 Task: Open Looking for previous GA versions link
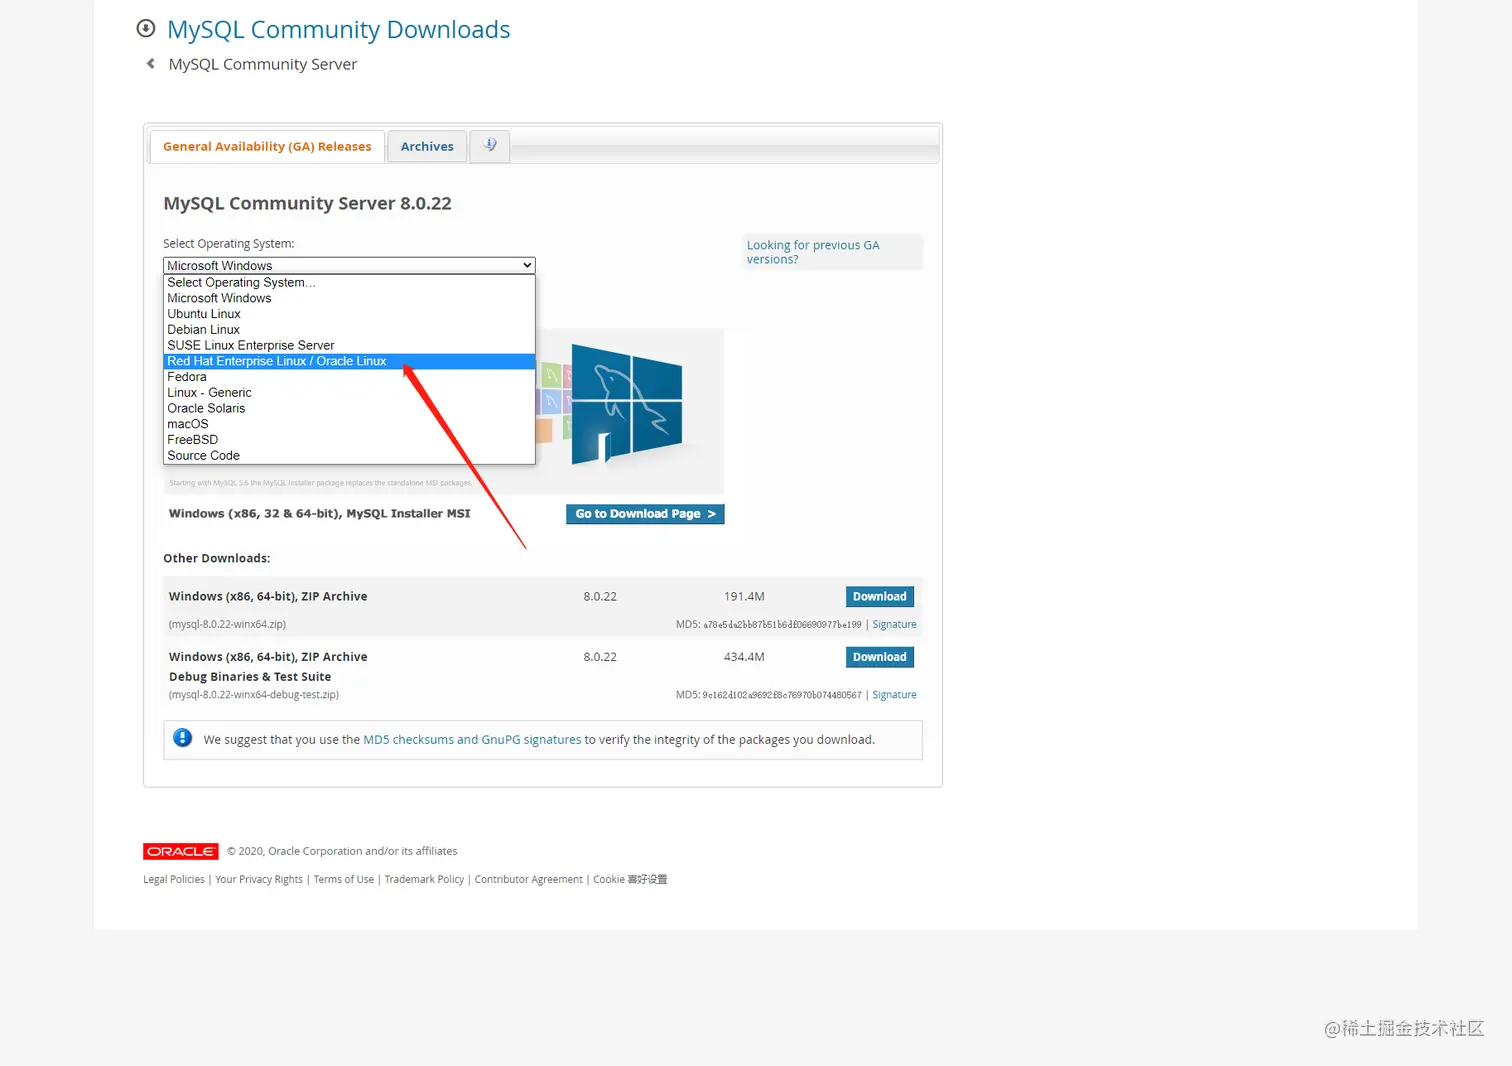pos(813,252)
